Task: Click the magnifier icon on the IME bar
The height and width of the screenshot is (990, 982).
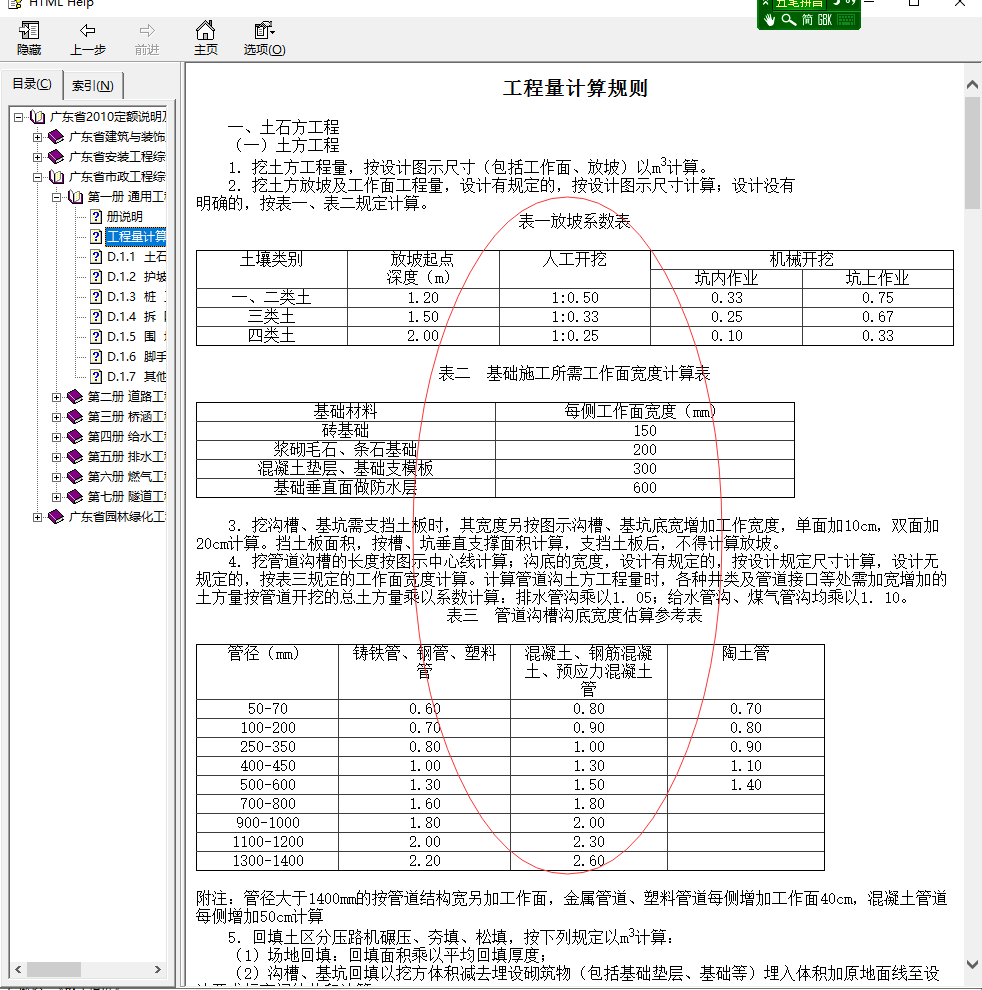Action: [788, 20]
